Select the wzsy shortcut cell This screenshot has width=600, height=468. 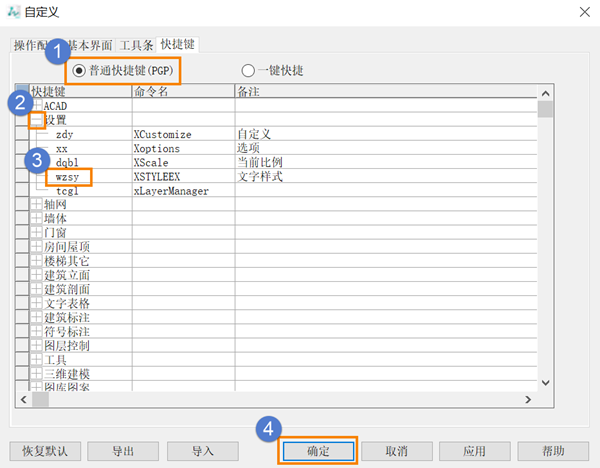click(81, 177)
